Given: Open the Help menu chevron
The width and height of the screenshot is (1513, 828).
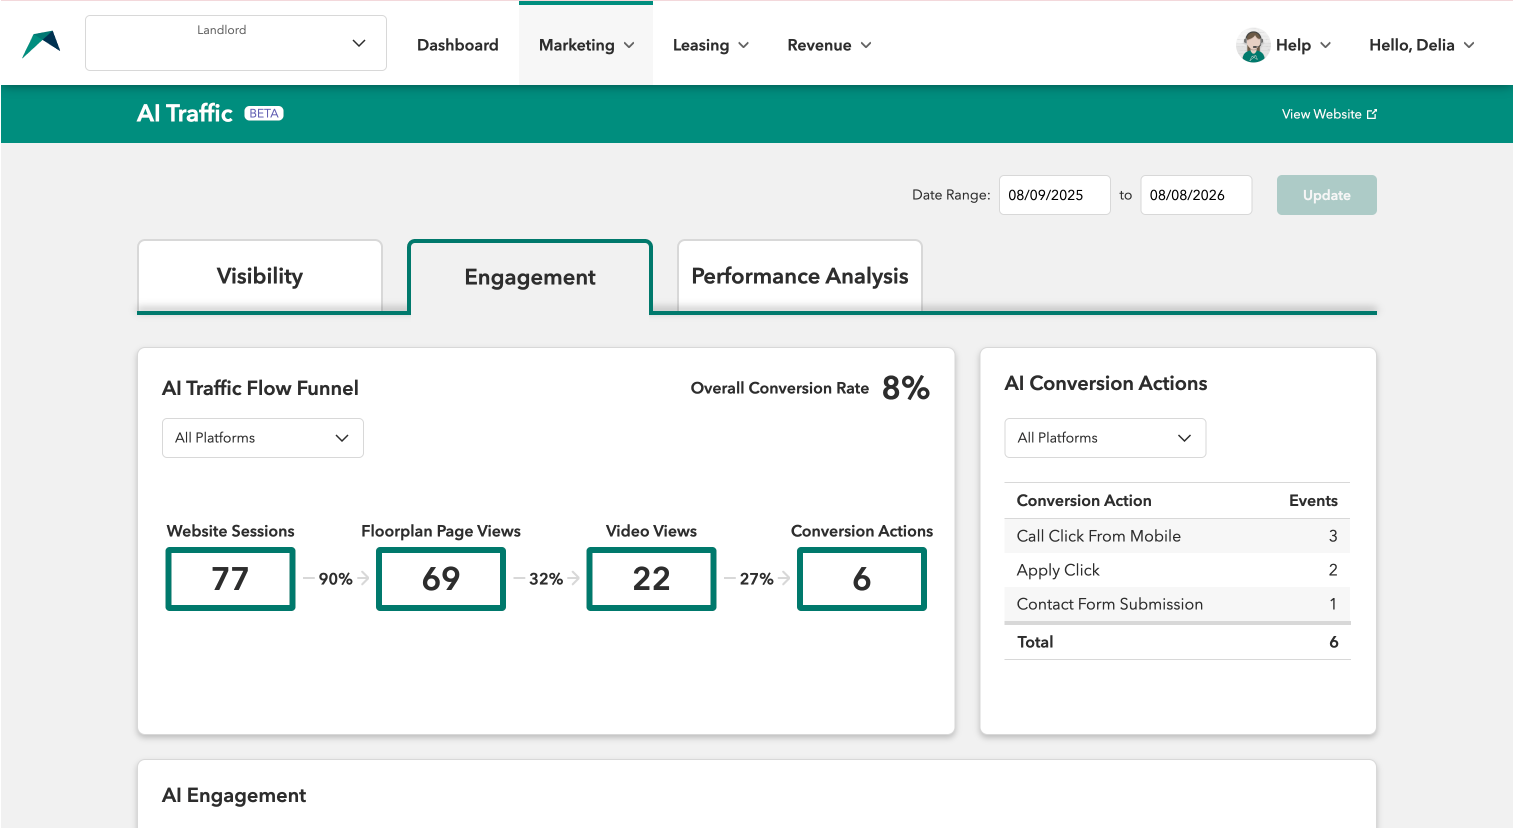Looking at the screenshot, I should click(1326, 45).
